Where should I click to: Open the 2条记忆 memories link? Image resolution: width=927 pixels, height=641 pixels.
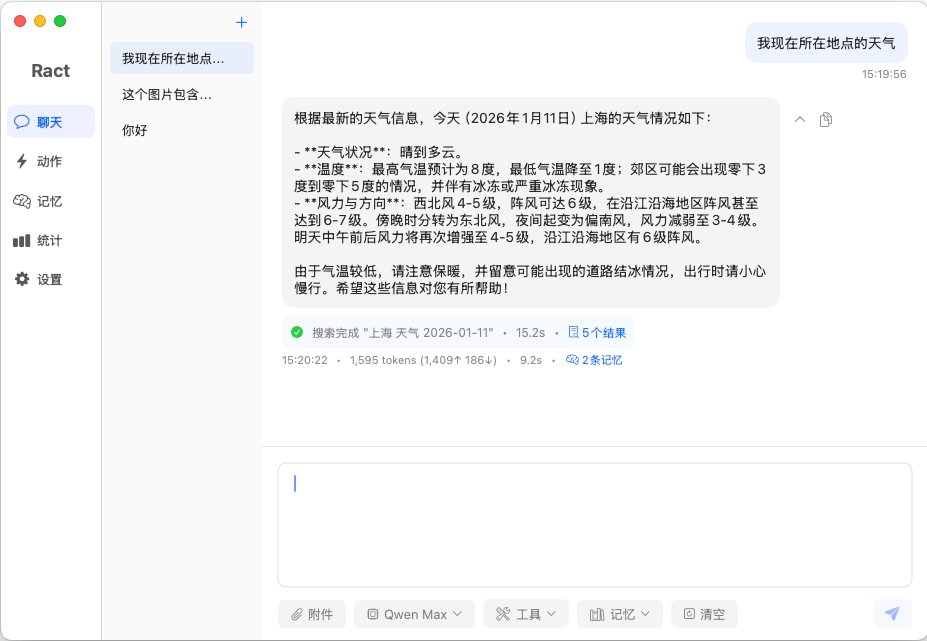coord(594,360)
